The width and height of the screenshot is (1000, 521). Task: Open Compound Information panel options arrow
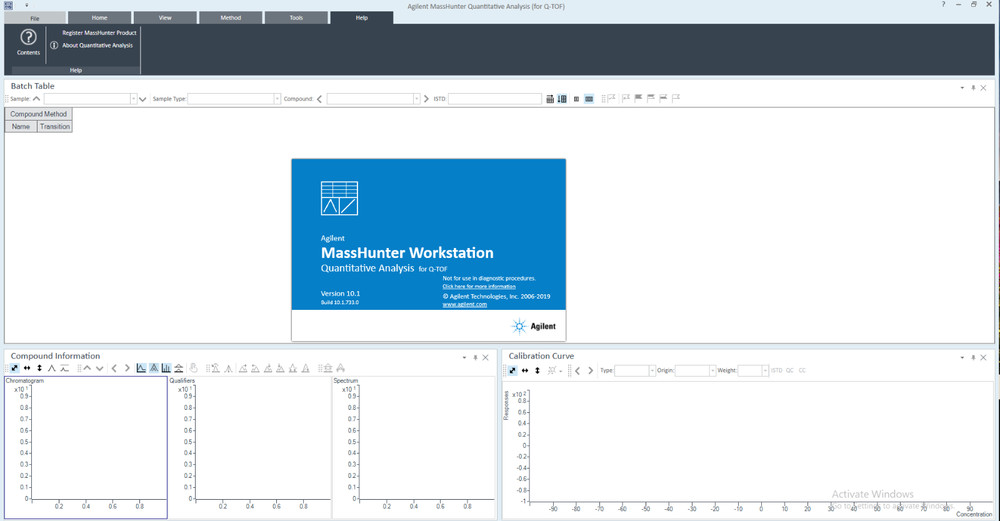tap(464, 358)
